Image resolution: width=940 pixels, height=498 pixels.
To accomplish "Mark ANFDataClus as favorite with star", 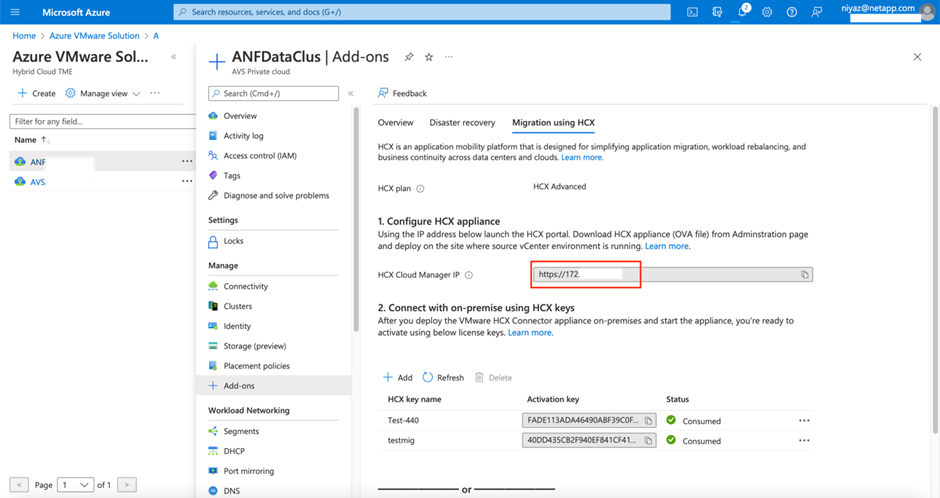I will (429, 57).
